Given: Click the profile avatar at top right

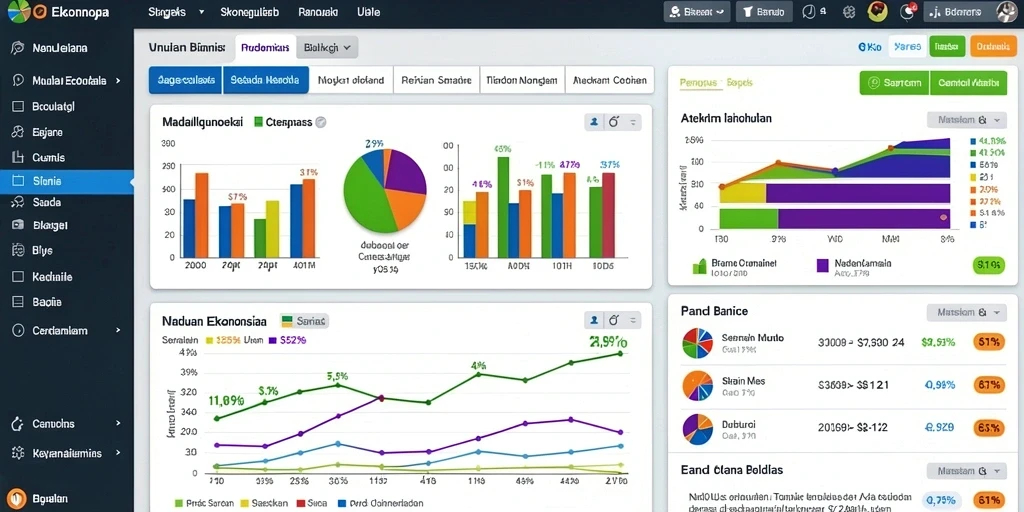Looking at the screenshot, I should [x=1006, y=11].
